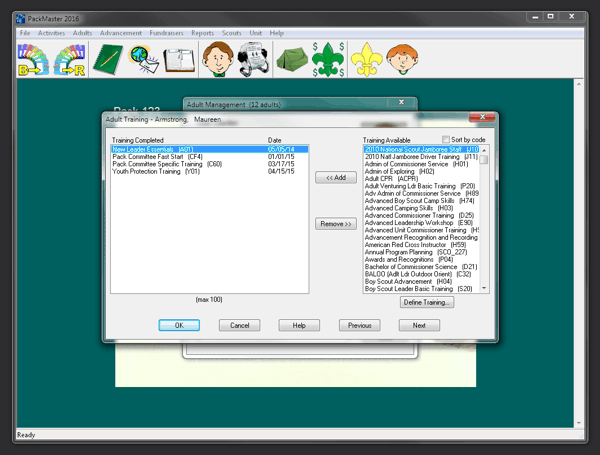Open the Adults menu
Screen dimensions: 600x455
[x=82, y=33]
